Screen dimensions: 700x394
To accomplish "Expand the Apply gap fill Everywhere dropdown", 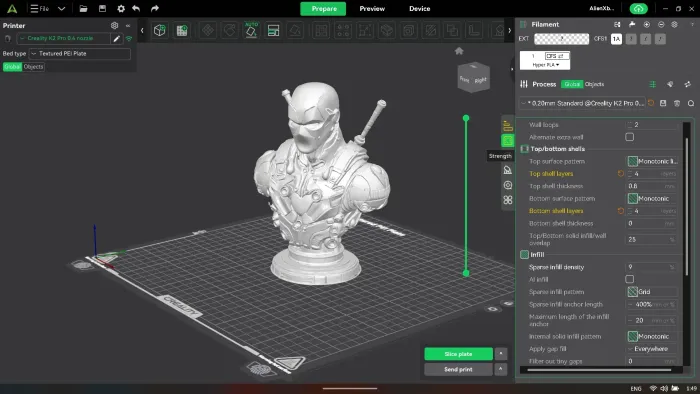I will (652, 349).
